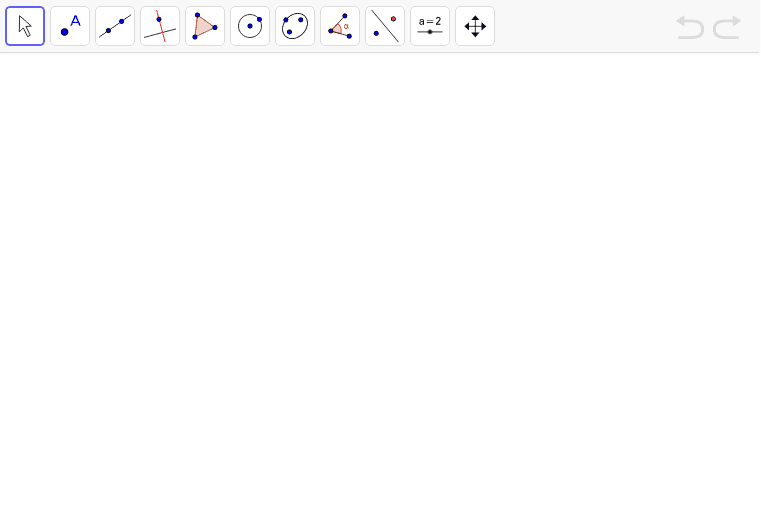Choose the Point tool

click(70, 26)
